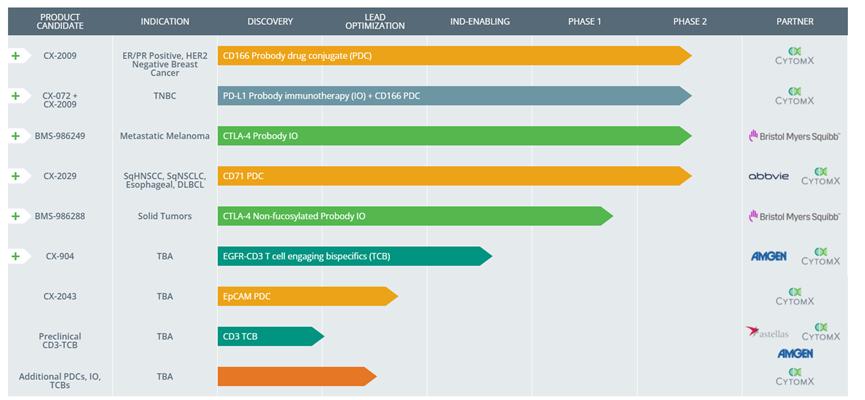Expand the CX-2009 row plus icon
Viewport: 865px width, 400px height.
tap(15, 56)
